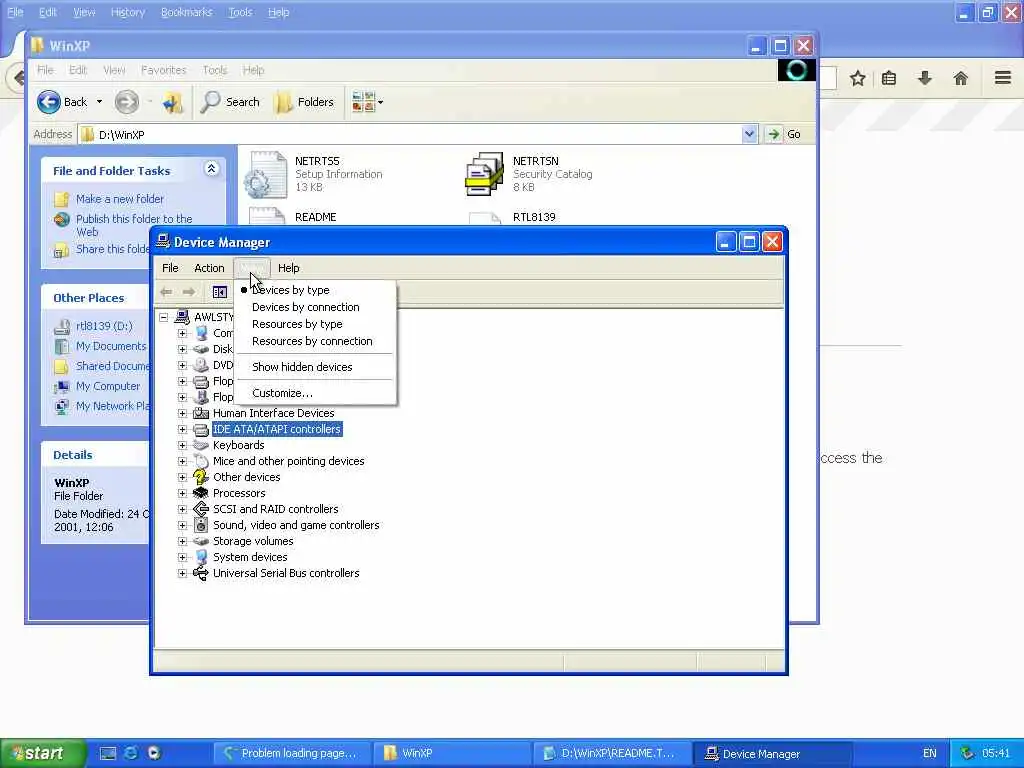Viewport: 1024px width, 768px height.
Task: Switch to README.T… taskbar button
Action: click(x=612, y=753)
